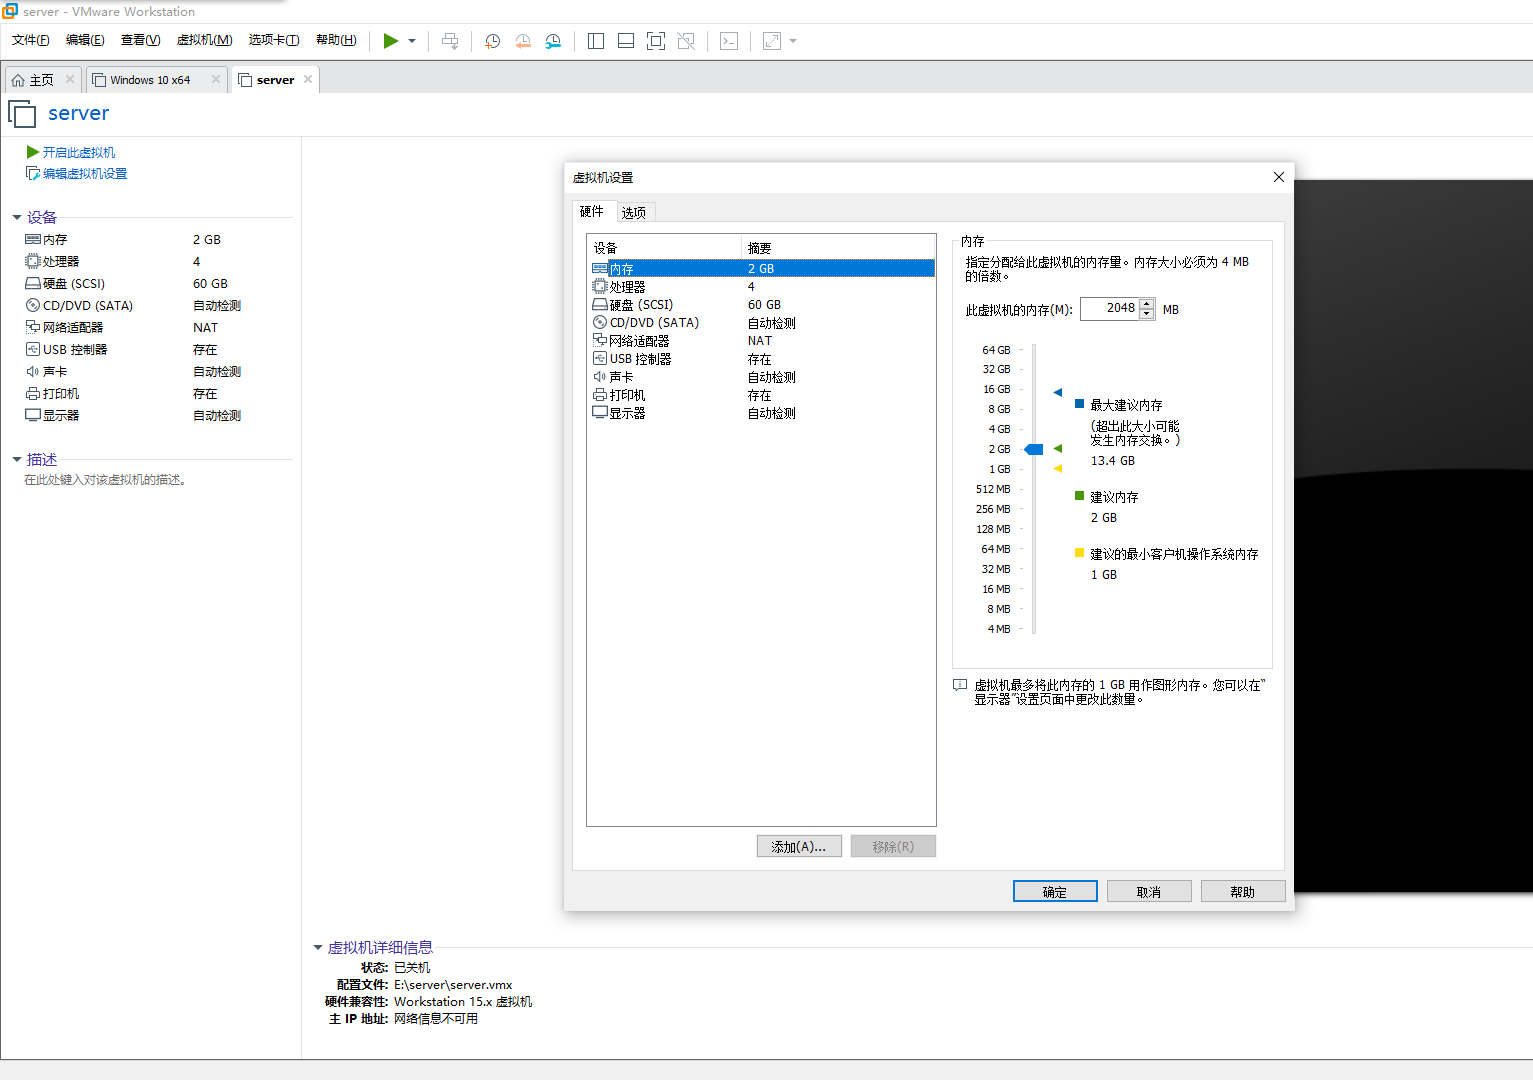1533x1080 pixels.
Task: Click the 内存 memory icon in left device panel
Action: (x=33, y=239)
